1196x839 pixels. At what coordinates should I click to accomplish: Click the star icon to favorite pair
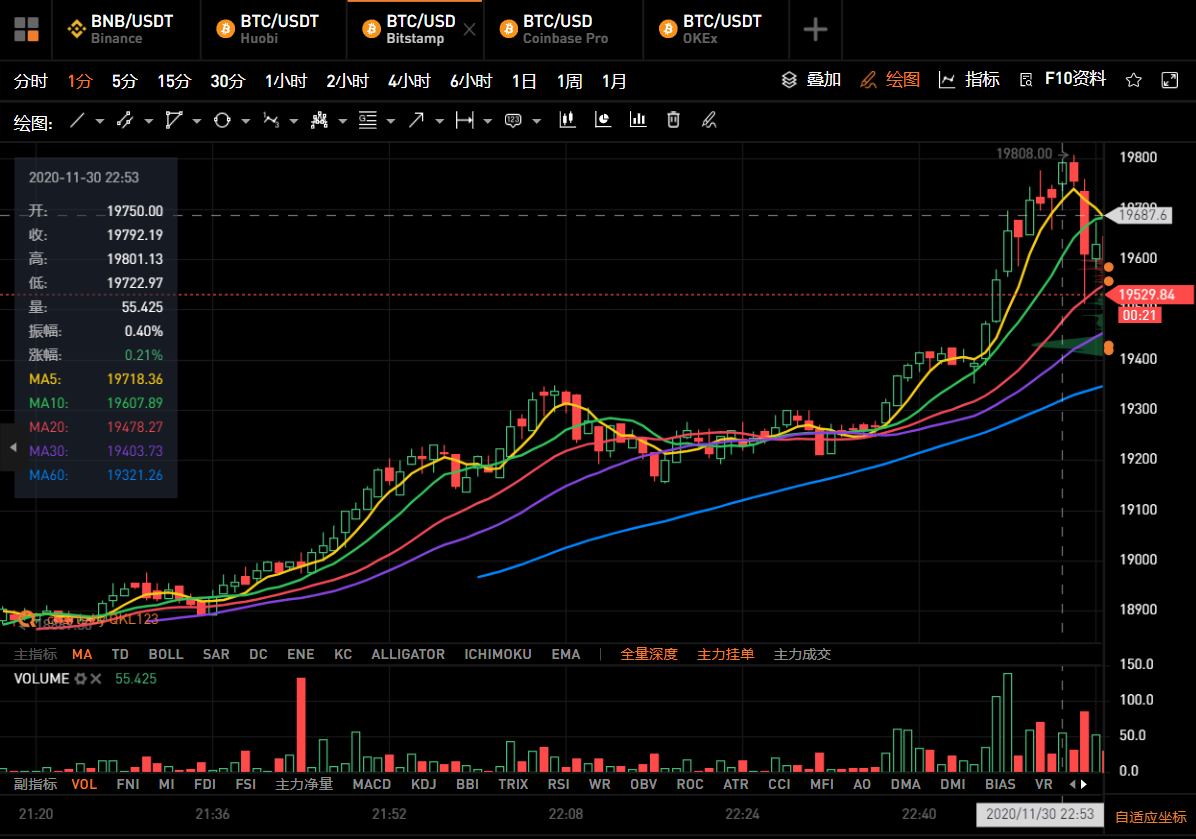pyautogui.click(x=1133, y=81)
